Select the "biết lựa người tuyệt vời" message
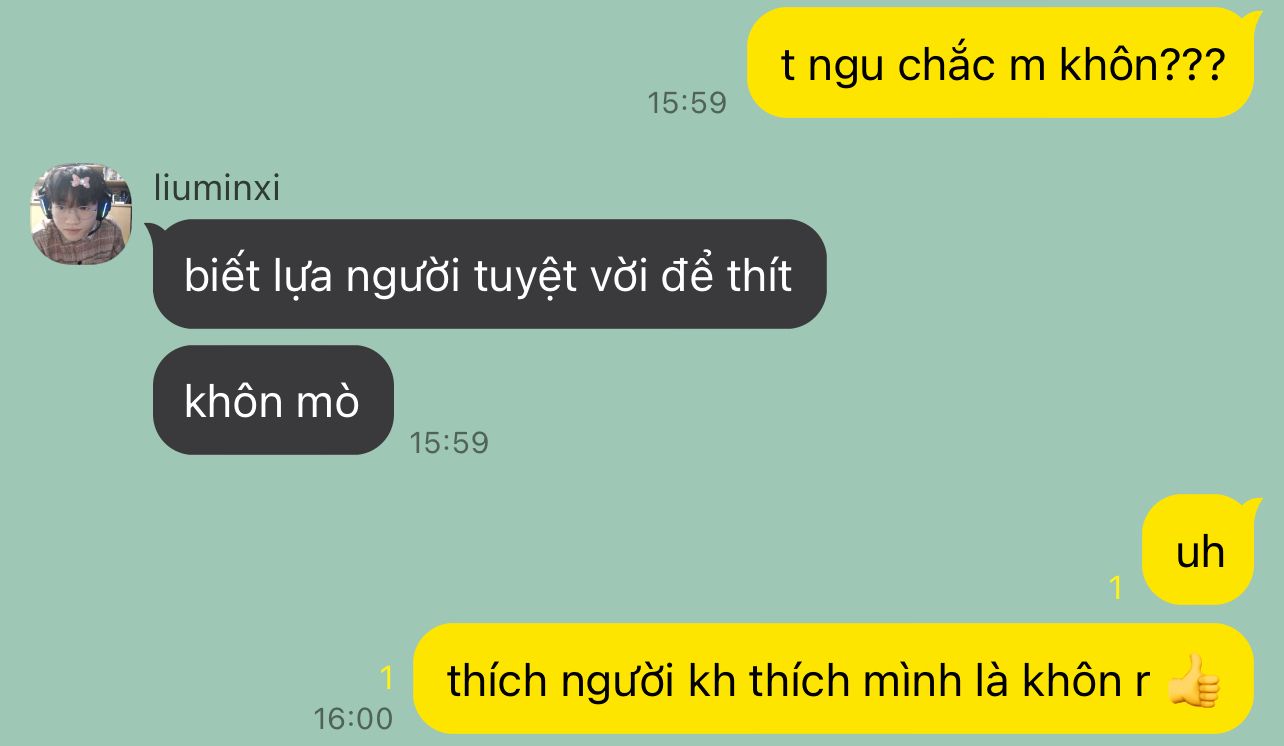Viewport: 1284px width, 746px height. pos(489,274)
